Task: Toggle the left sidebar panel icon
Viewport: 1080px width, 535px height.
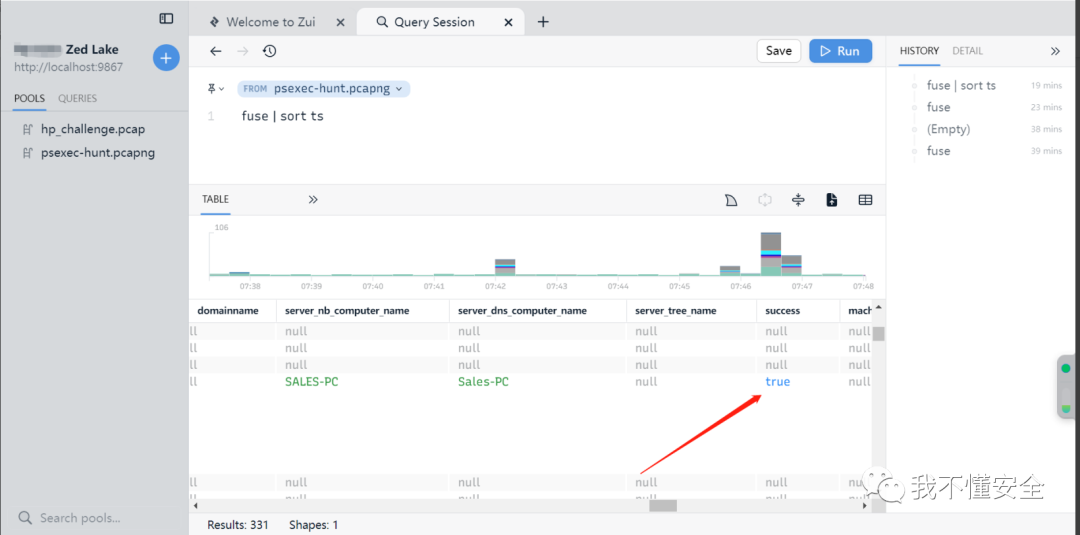Action: pos(166,19)
